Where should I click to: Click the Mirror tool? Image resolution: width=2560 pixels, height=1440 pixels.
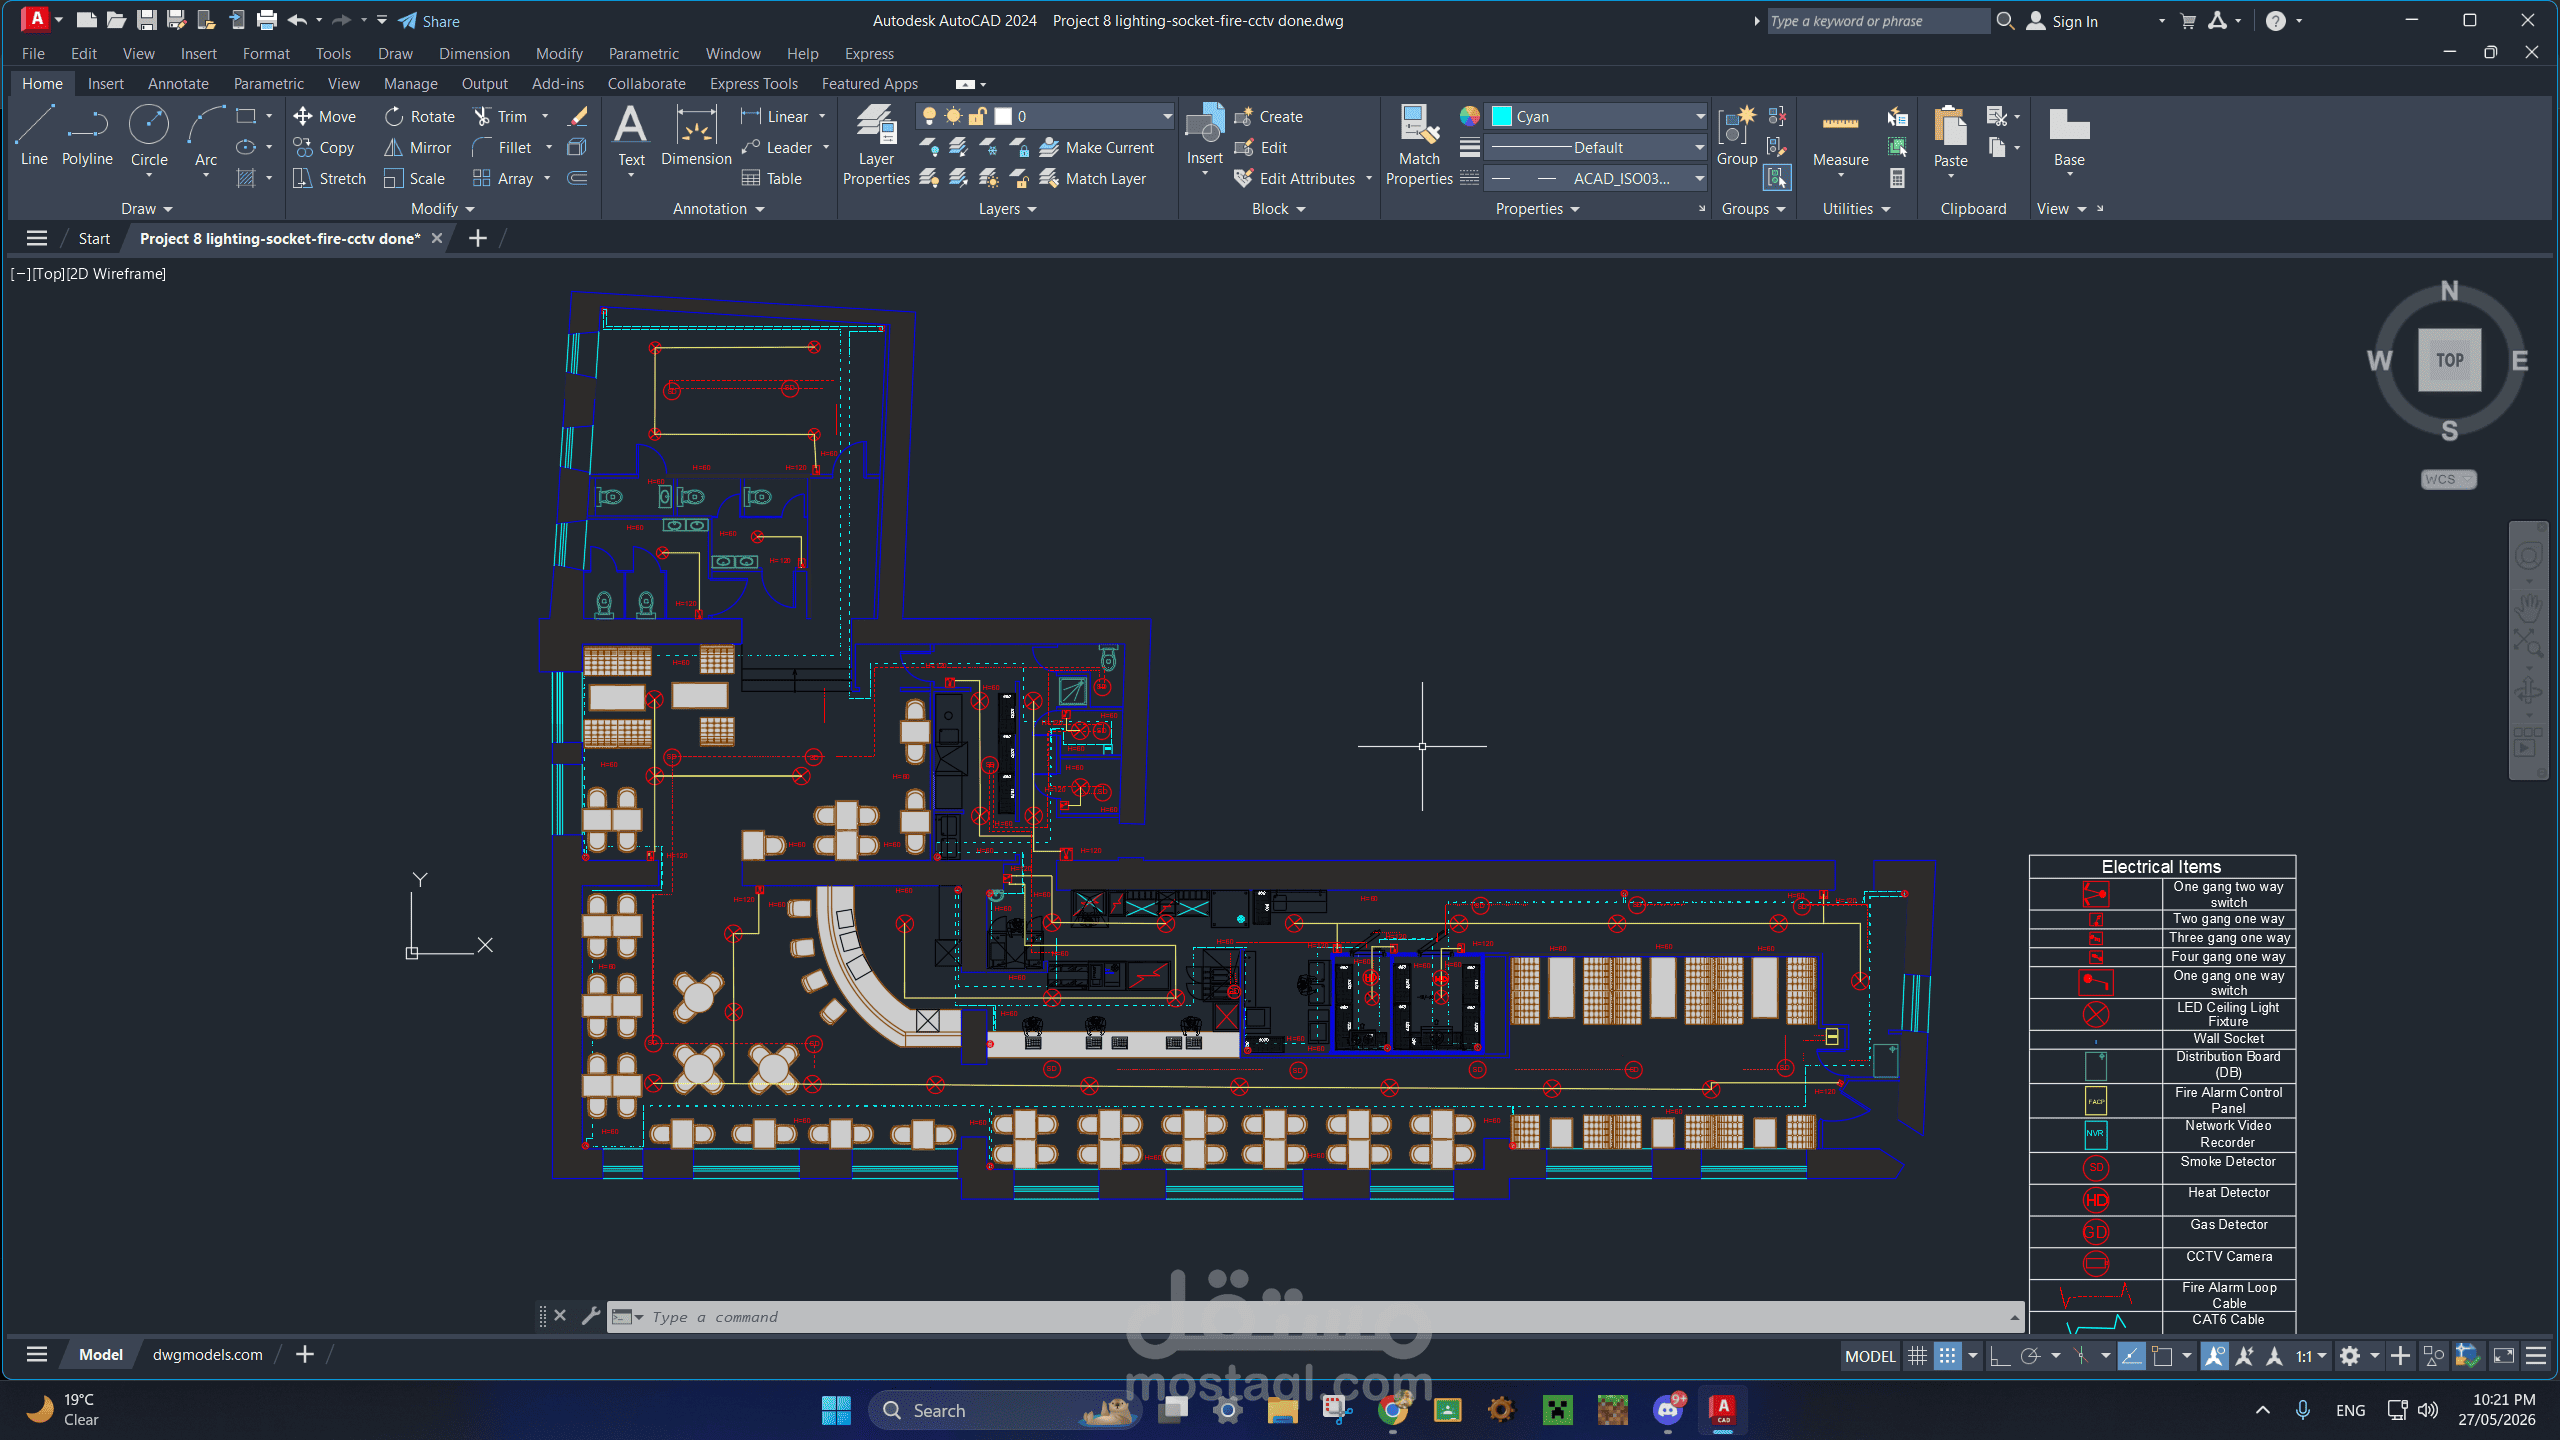(418, 147)
